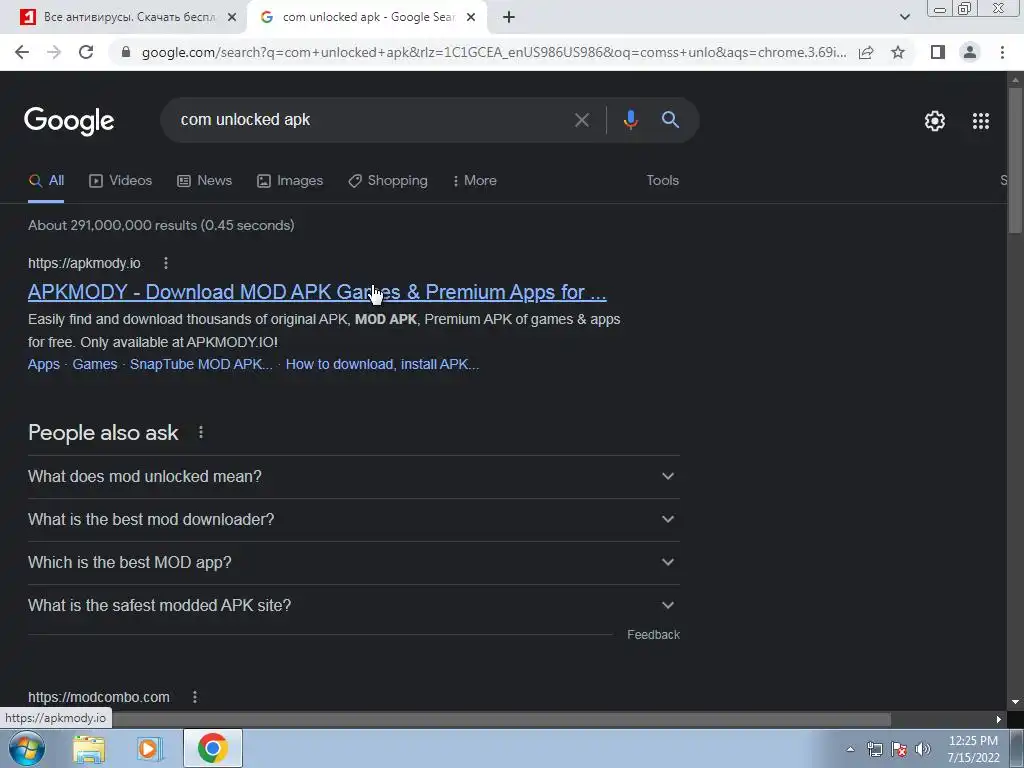
Task: Share this page icon in address bar
Action: (x=866, y=52)
